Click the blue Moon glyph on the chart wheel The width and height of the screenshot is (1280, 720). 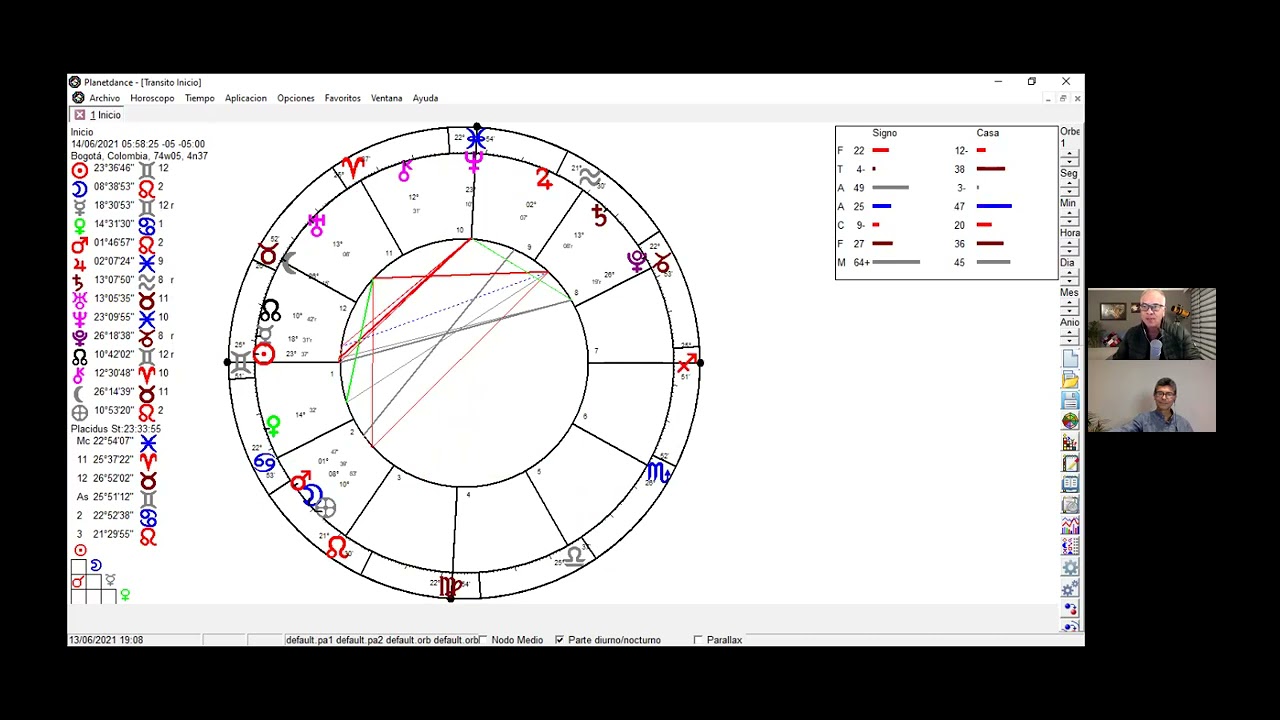[x=311, y=495]
